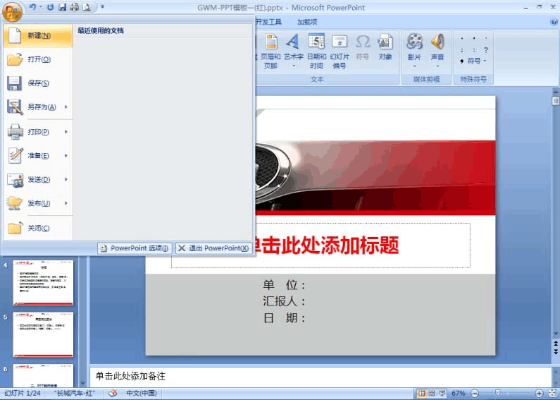Click the PowerPoint 选项(I) button
The height and width of the screenshot is (400, 560).
pyautogui.click(x=135, y=248)
